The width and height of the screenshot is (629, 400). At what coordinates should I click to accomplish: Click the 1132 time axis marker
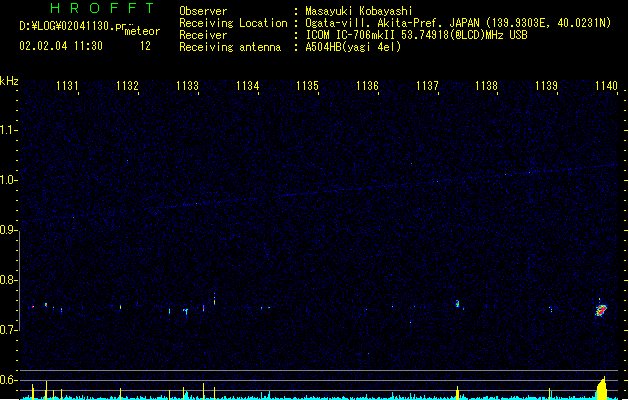point(127,86)
